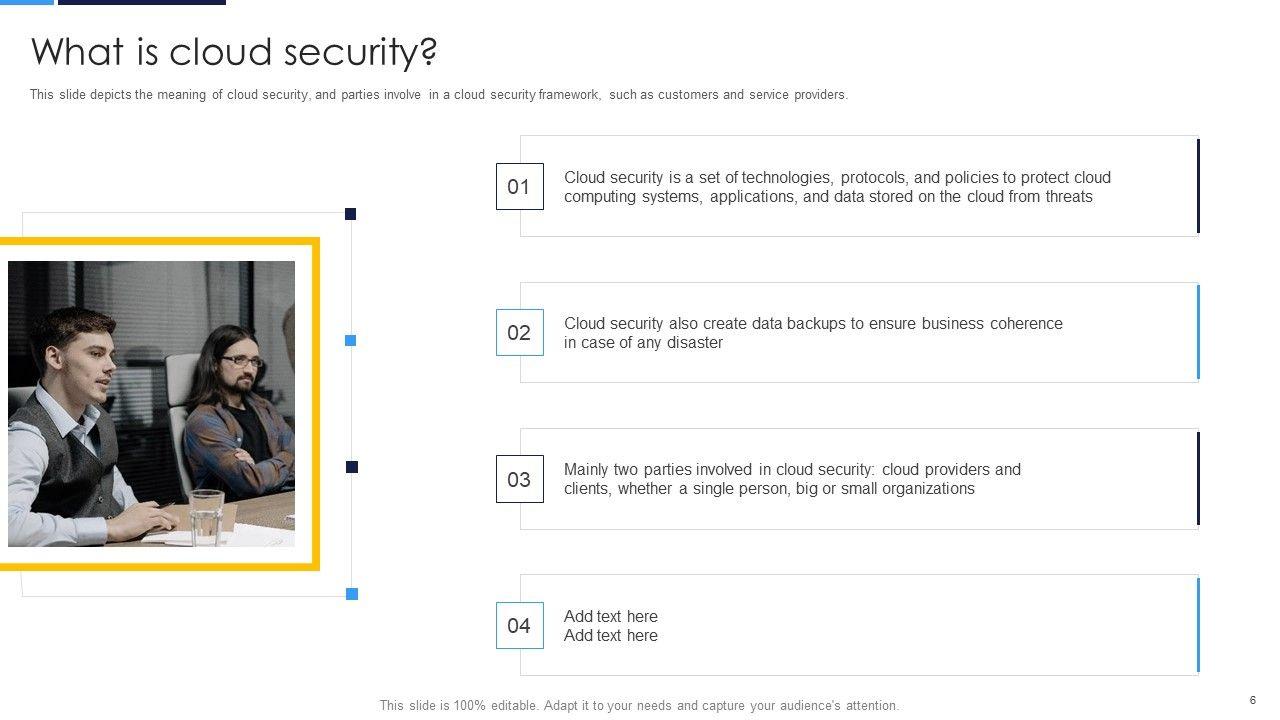Image resolution: width=1280 pixels, height=720 pixels.
Task: Click the text about two parties involved
Action: click(792, 479)
